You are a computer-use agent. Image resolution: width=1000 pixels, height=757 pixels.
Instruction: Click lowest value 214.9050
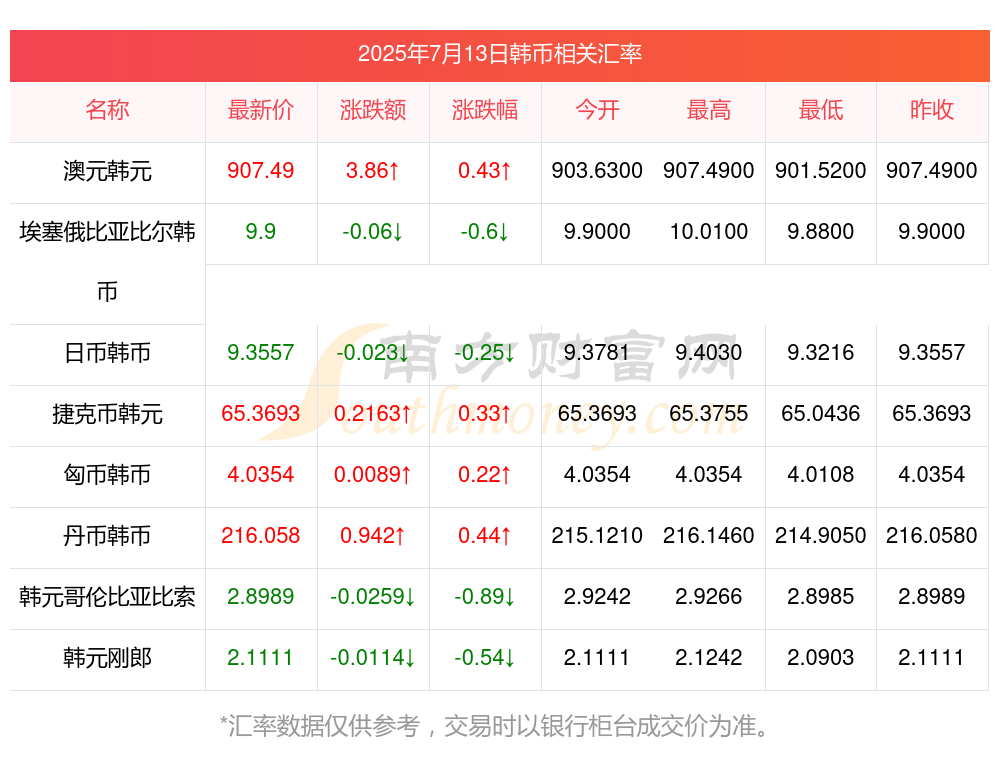[x=821, y=536]
